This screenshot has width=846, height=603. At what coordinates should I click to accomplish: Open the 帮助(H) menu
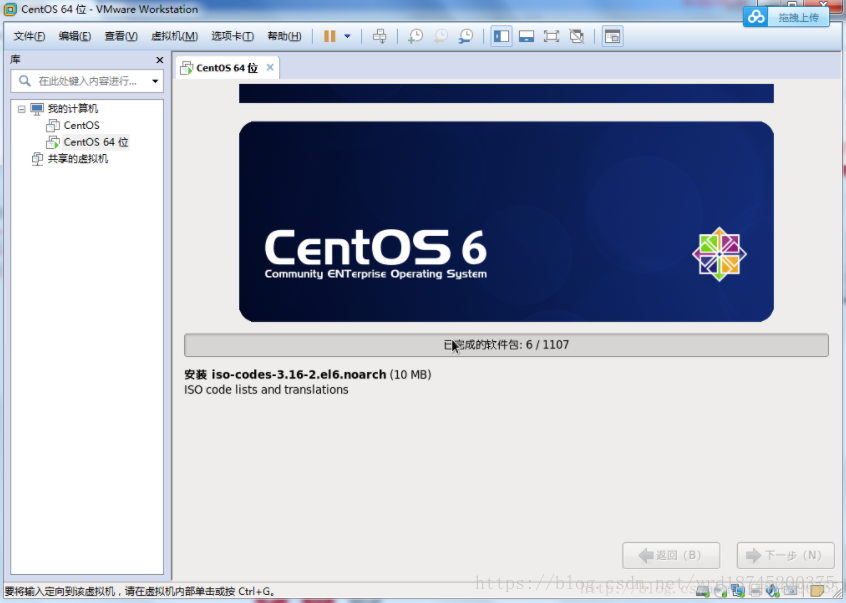pyautogui.click(x=284, y=36)
